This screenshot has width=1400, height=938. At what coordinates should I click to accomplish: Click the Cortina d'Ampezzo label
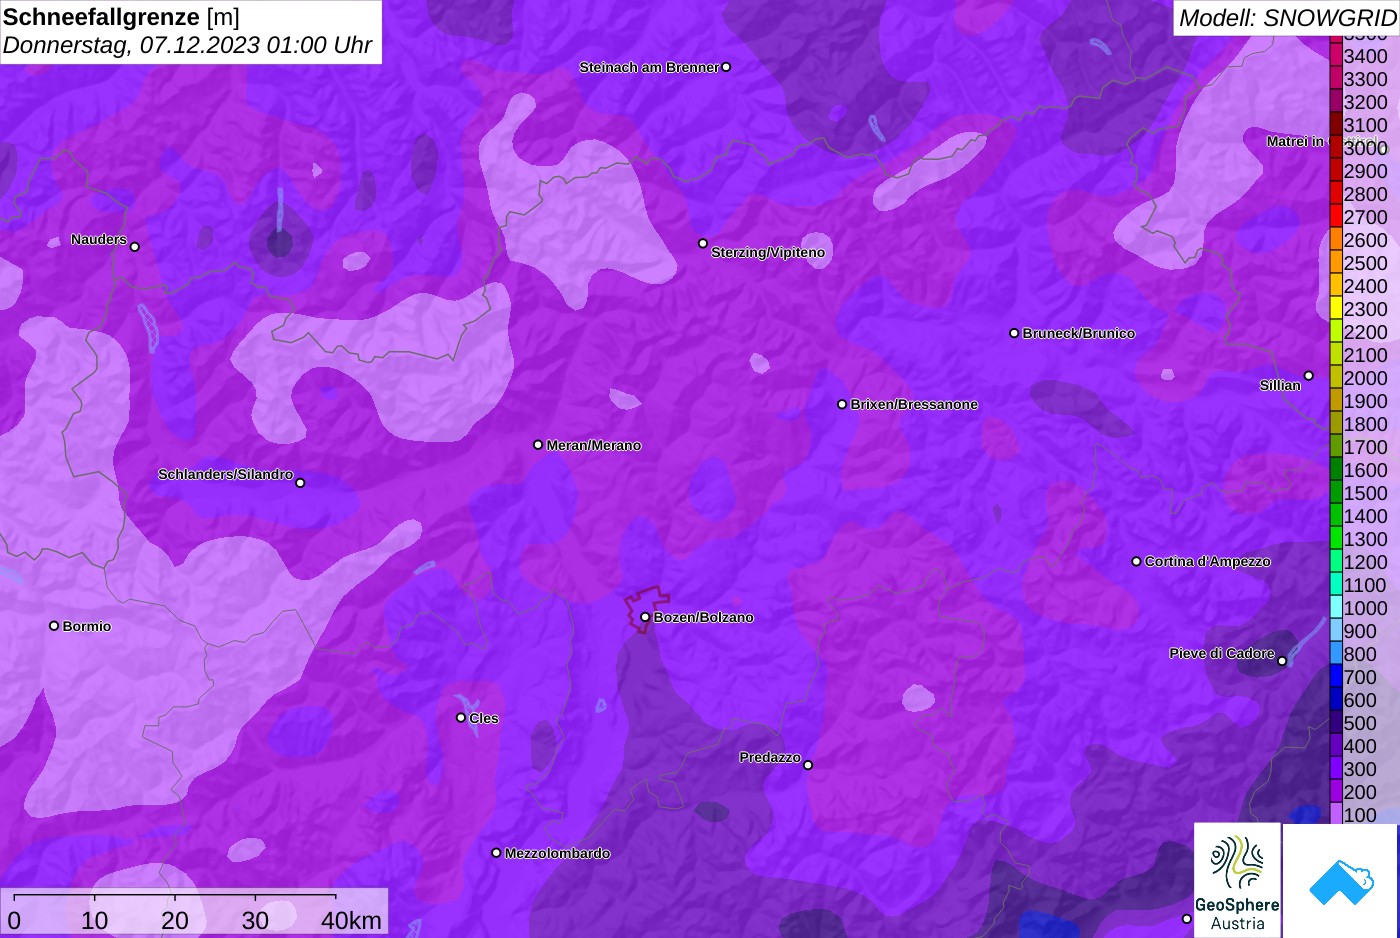1208,561
